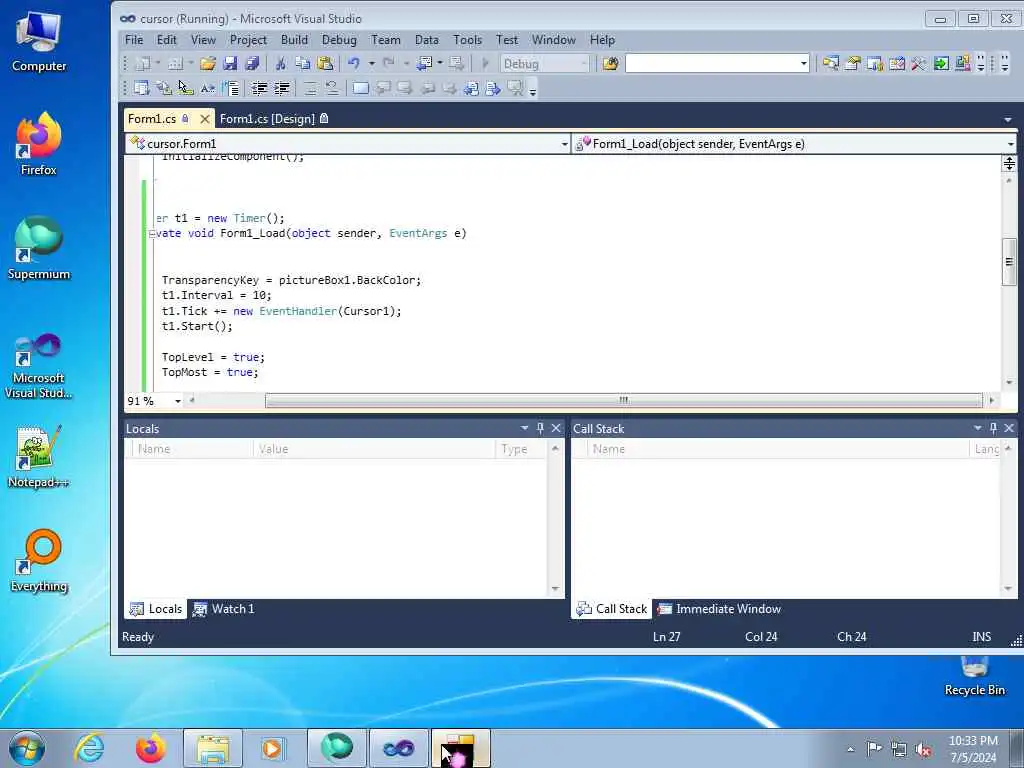Image resolution: width=1024 pixels, height=768 pixels.
Task: Close the Form1.cs document tab
Action: tap(204, 119)
